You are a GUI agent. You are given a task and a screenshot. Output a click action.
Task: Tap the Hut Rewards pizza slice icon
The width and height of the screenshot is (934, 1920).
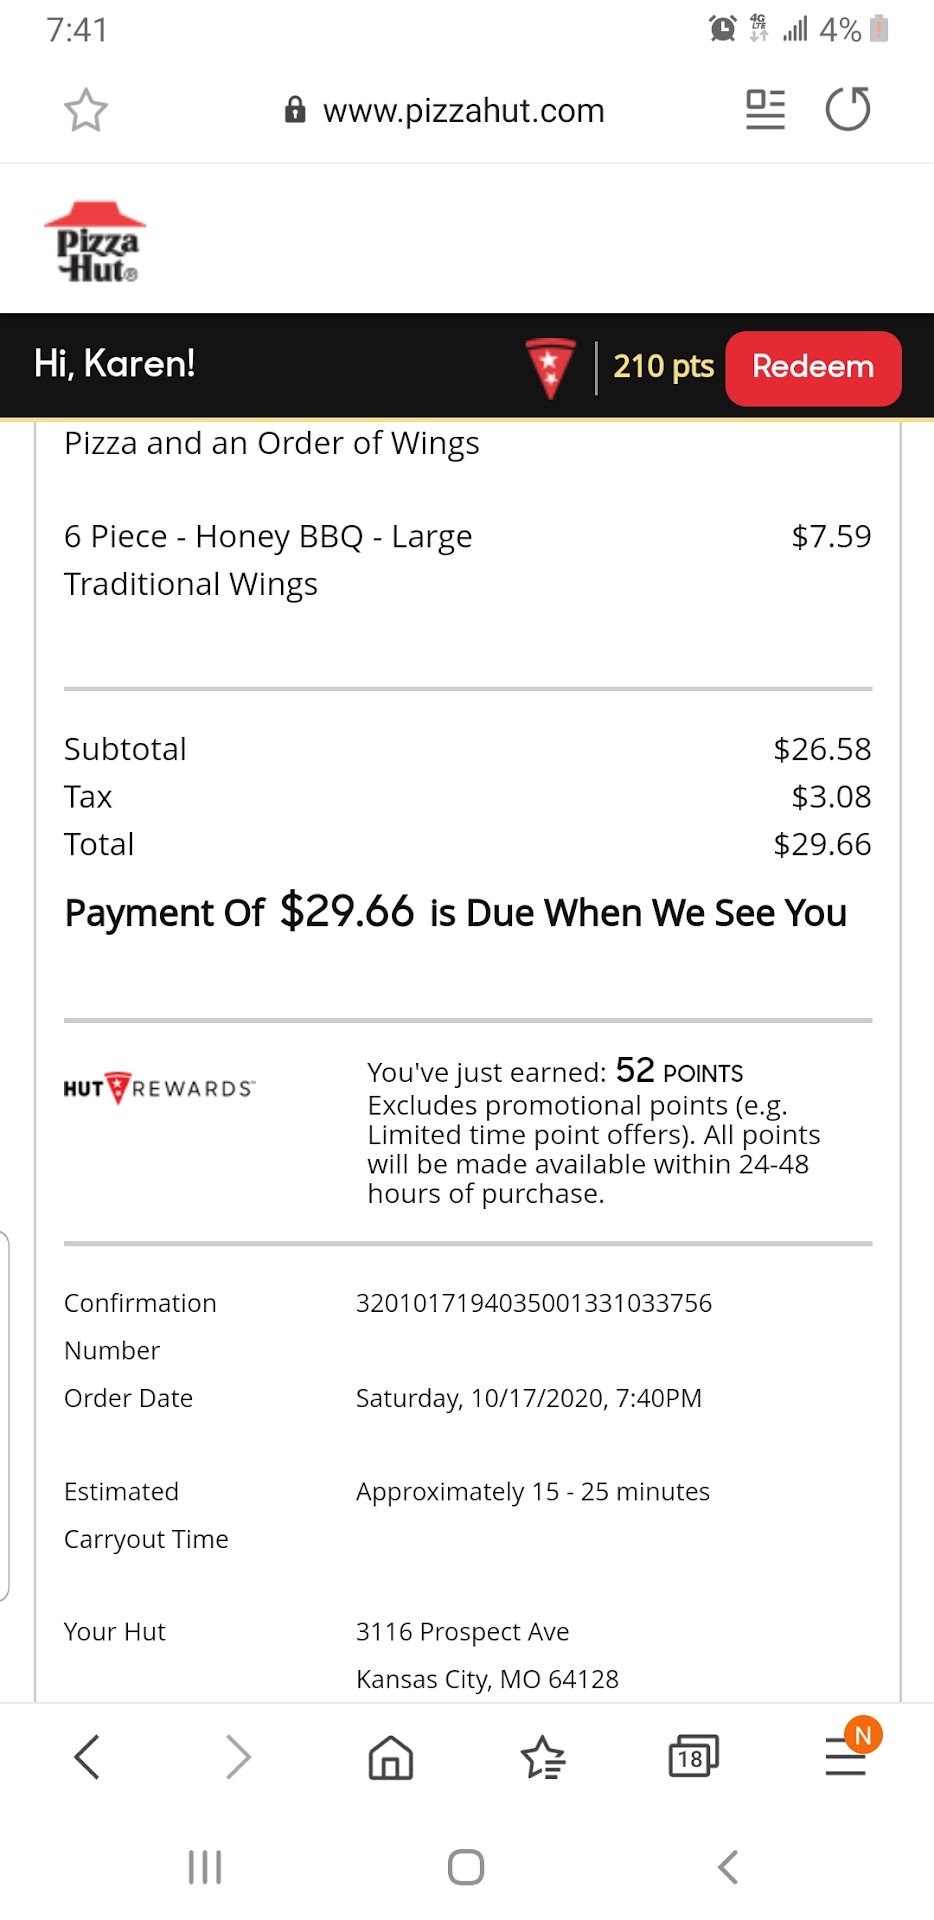(550, 367)
